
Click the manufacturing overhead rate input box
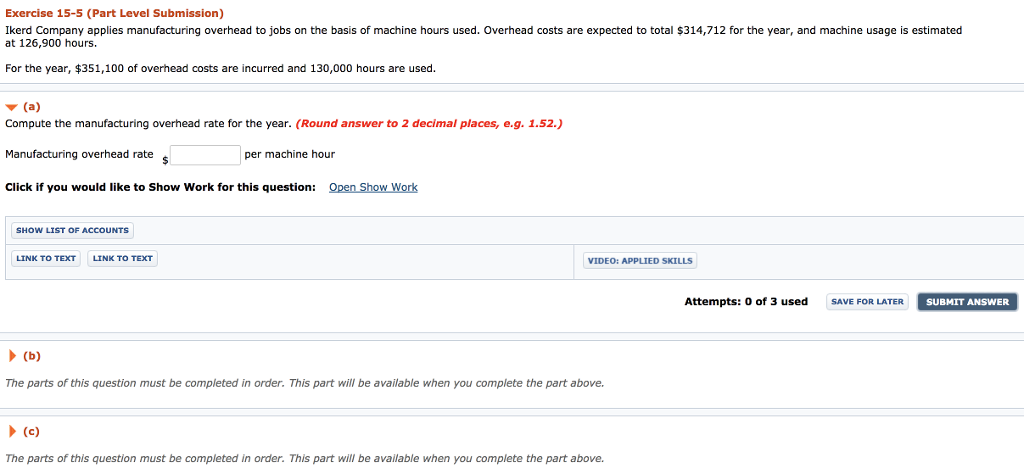205,155
